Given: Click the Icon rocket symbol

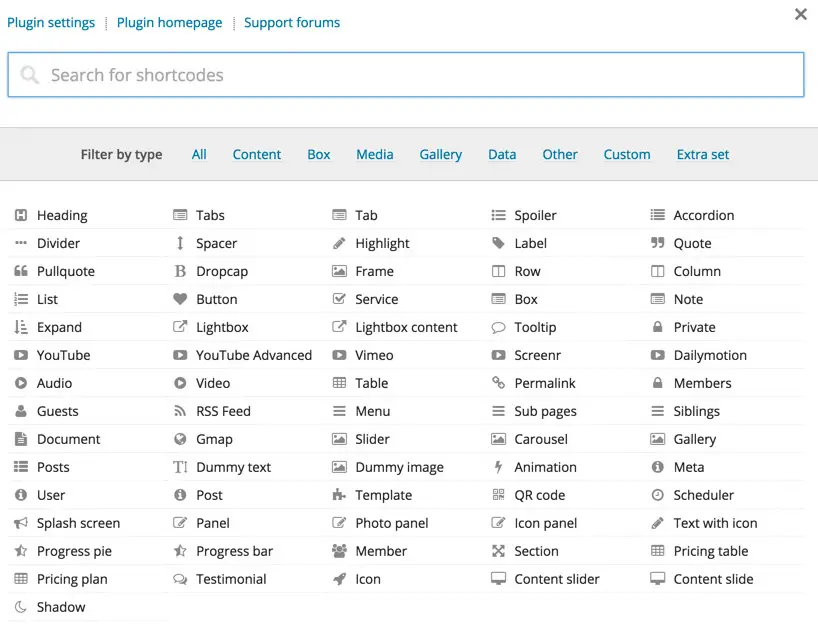Looking at the screenshot, I should [339, 579].
